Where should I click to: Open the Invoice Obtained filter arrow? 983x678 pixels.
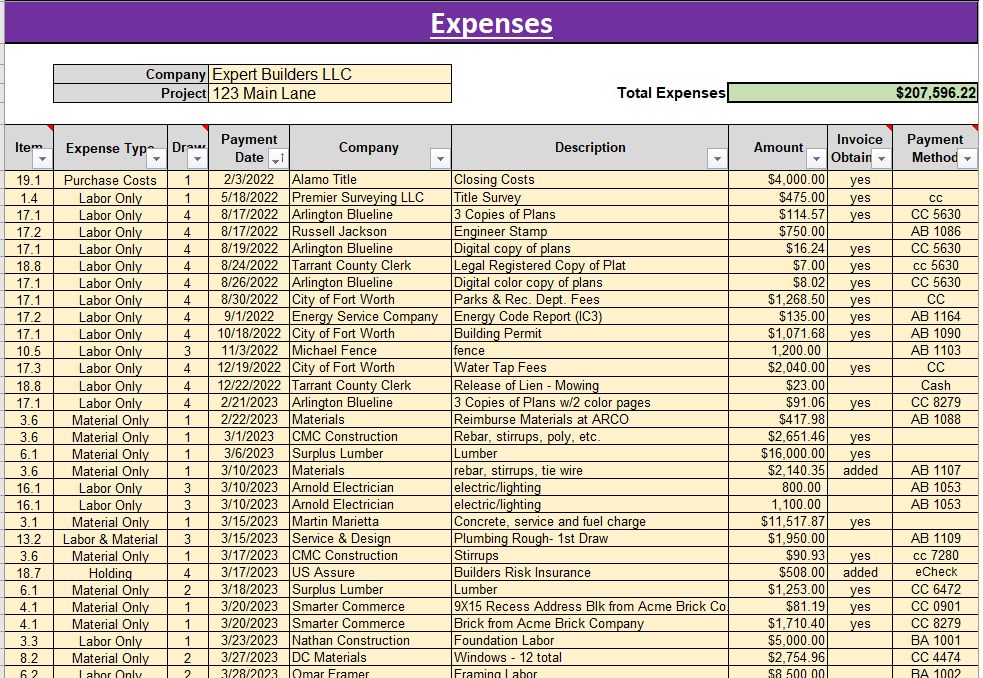click(x=881, y=159)
